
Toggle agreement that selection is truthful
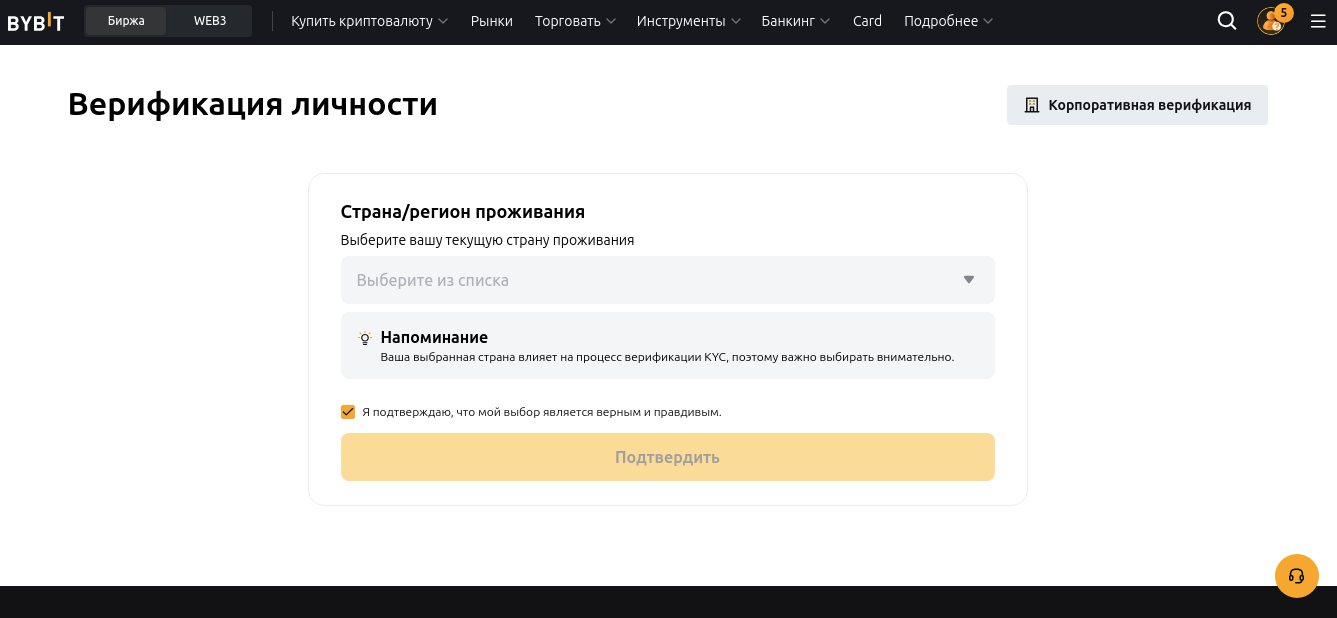(348, 411)
